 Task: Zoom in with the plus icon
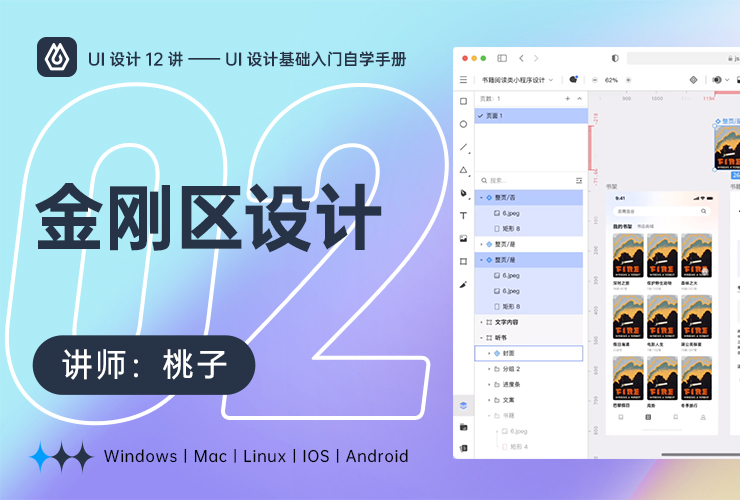(x=628, y=80)
